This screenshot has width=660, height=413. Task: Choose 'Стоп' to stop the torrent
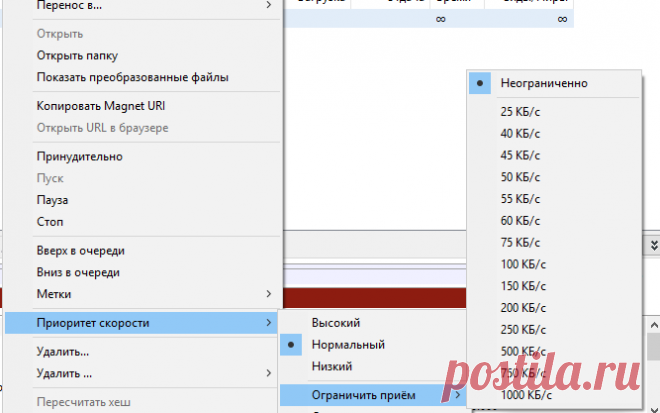click(x=143, y=222)
